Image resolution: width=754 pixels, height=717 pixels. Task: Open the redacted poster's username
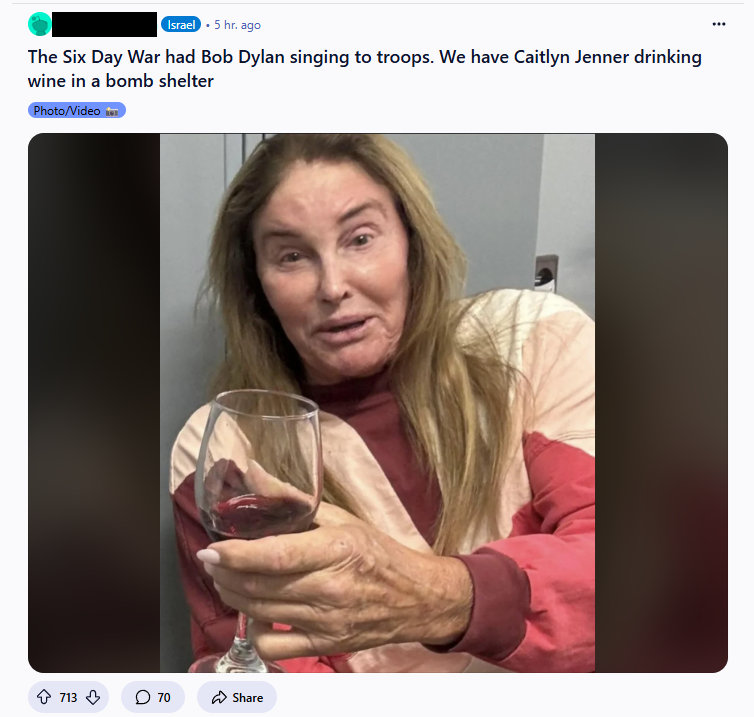click(104, 24)
